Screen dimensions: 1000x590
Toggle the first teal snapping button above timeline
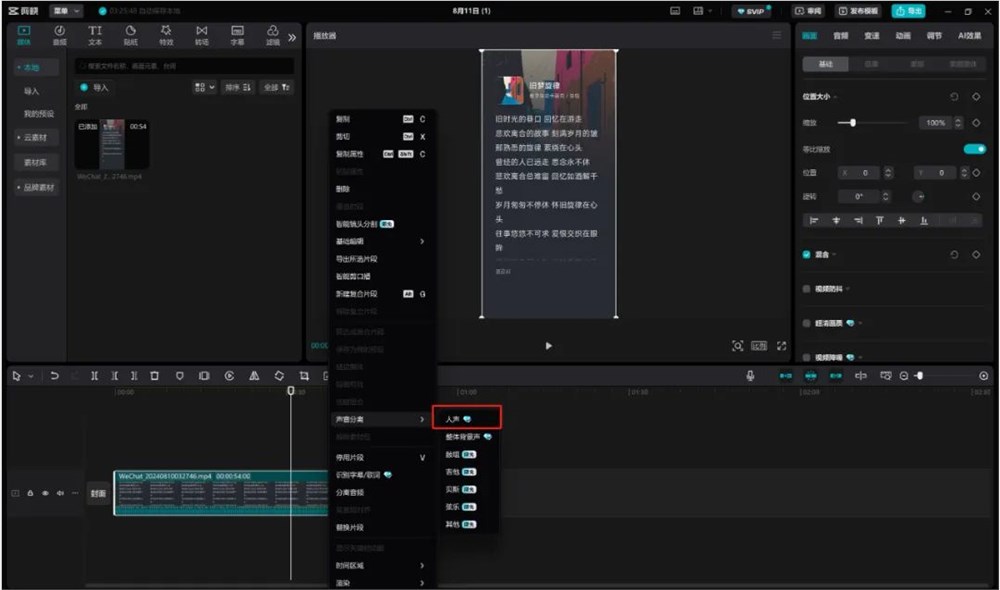(x=786, y=376)
